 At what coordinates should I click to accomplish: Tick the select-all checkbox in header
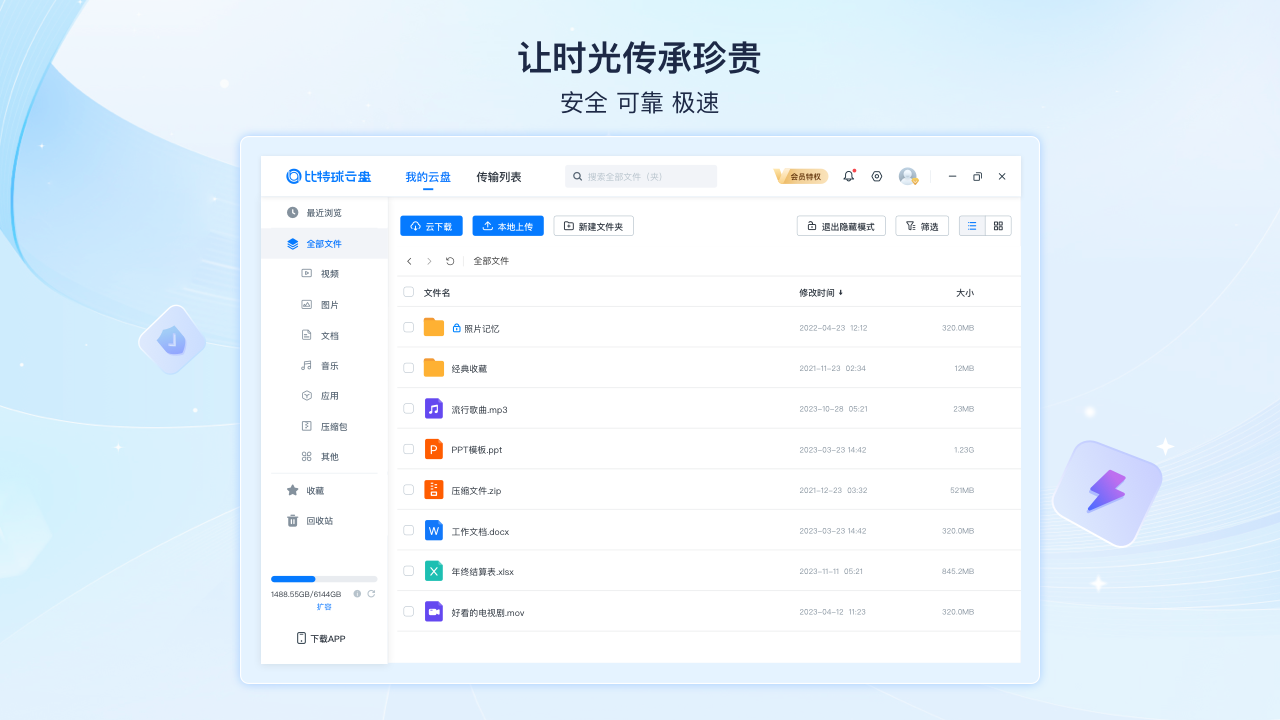tap(408, 292)
